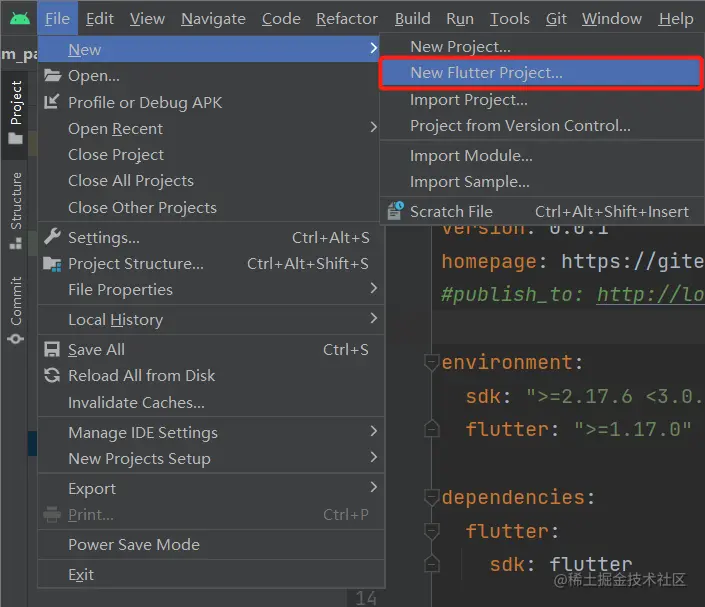Open the Refactor menu

[x=347, y=18]
